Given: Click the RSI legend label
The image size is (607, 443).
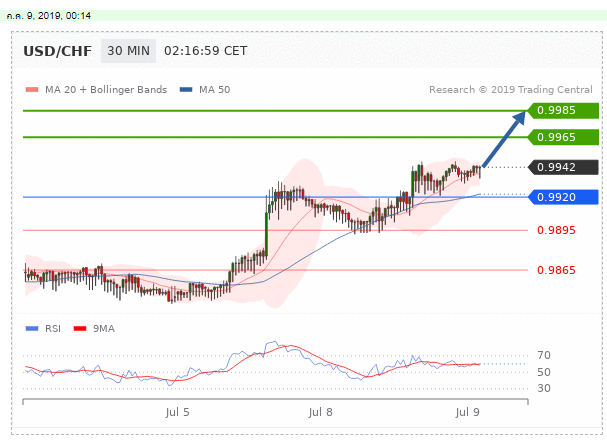Looking at the screenshot, I should 53,329.
